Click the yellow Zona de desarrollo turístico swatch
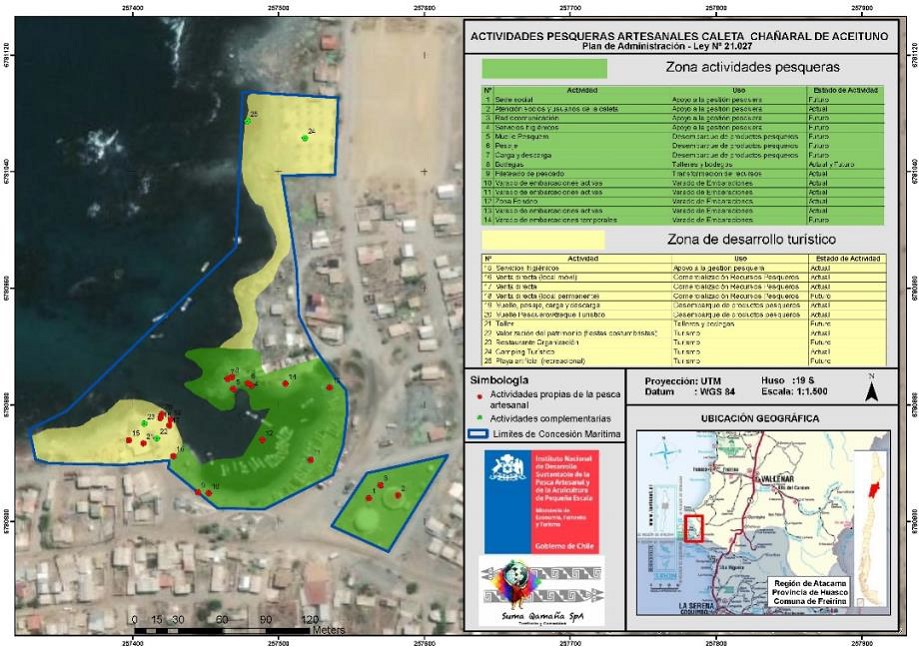The width and height of the screenshot is (919, 650). [543, 240]
